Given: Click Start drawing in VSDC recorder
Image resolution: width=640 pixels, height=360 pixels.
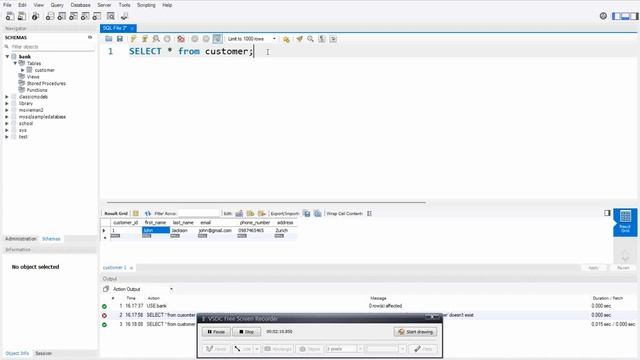Looking at the screenshot, I should 416,332.
